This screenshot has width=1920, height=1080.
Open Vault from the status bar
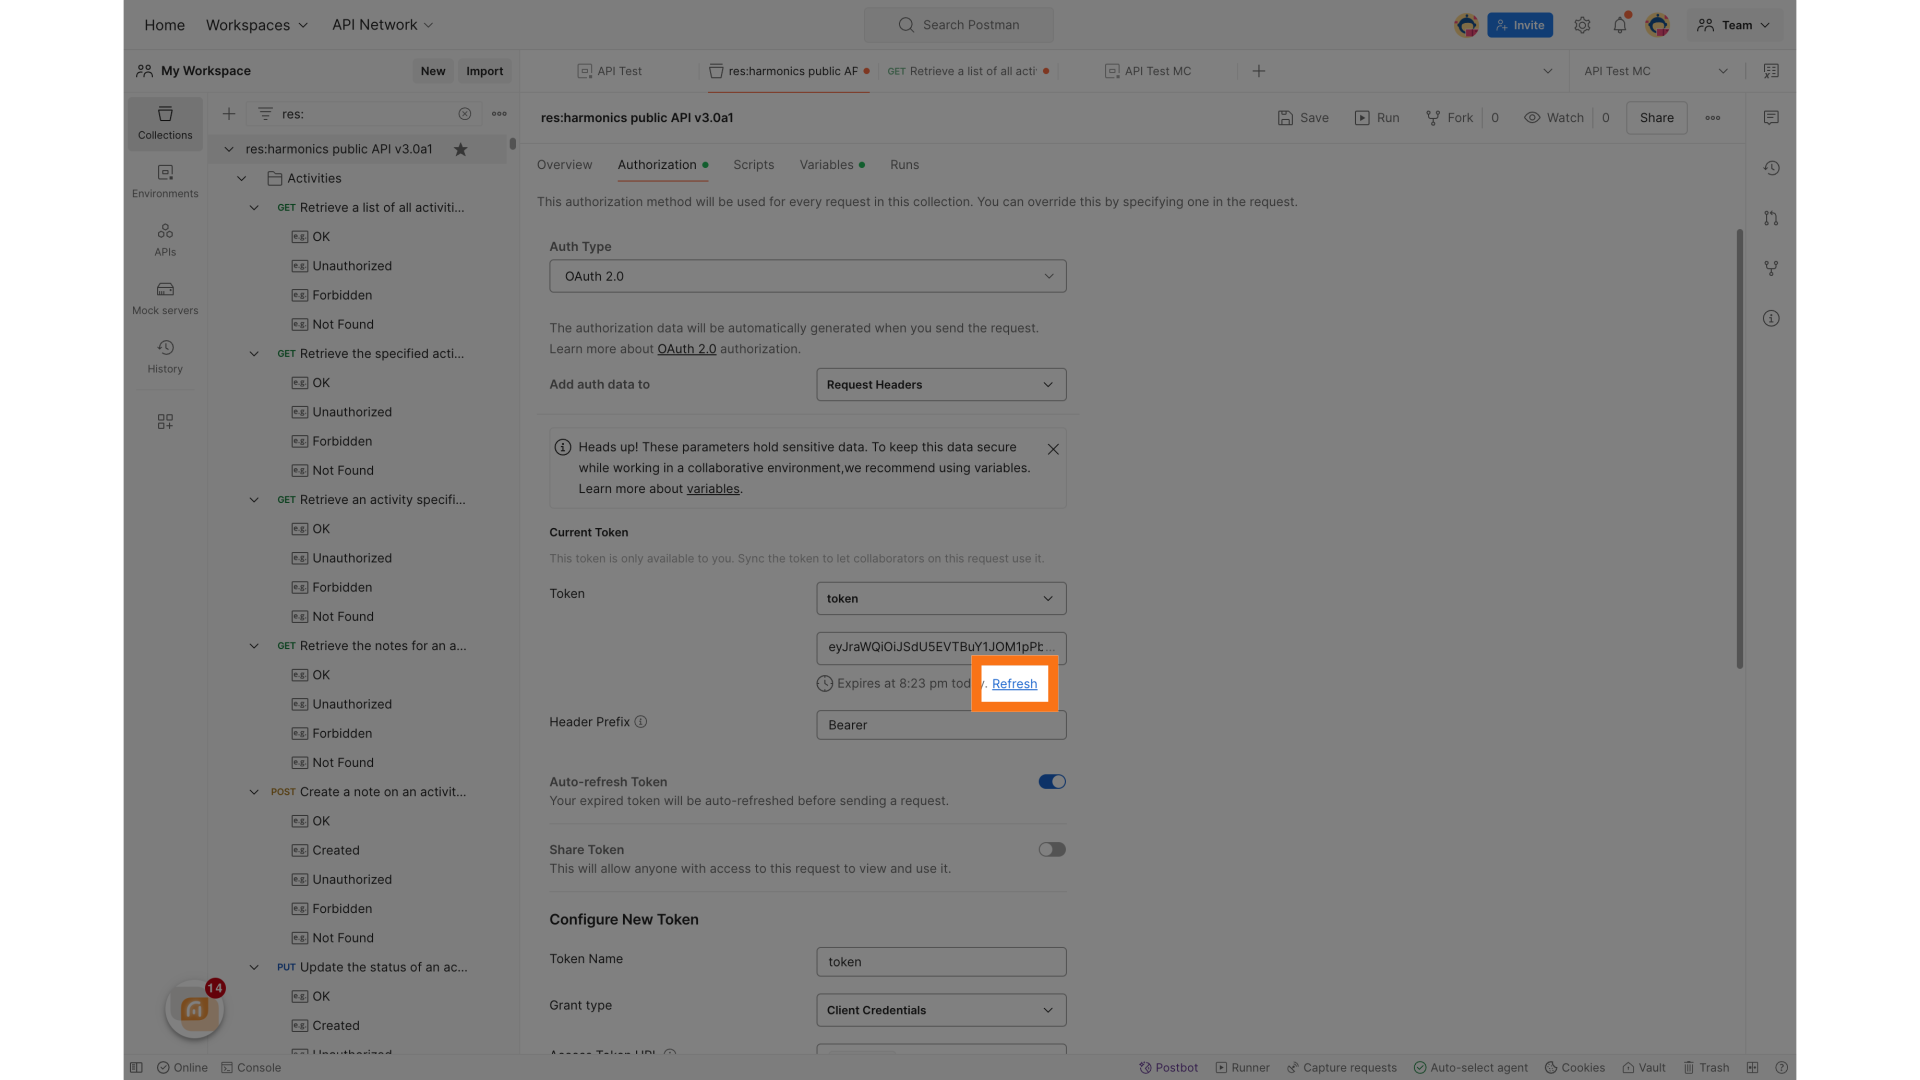tap(1644, 1067)
